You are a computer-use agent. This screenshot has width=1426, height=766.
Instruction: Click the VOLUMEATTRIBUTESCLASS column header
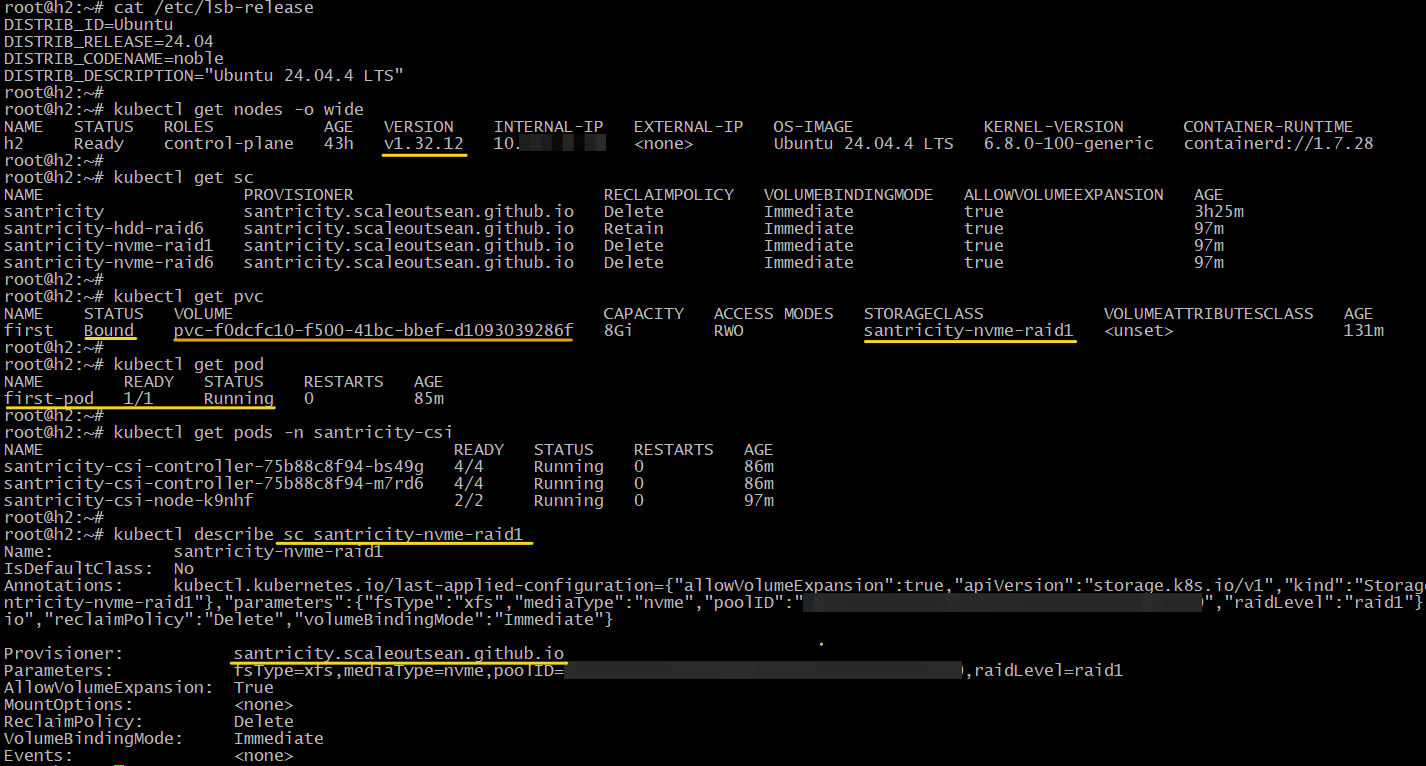click(1209, 314)
